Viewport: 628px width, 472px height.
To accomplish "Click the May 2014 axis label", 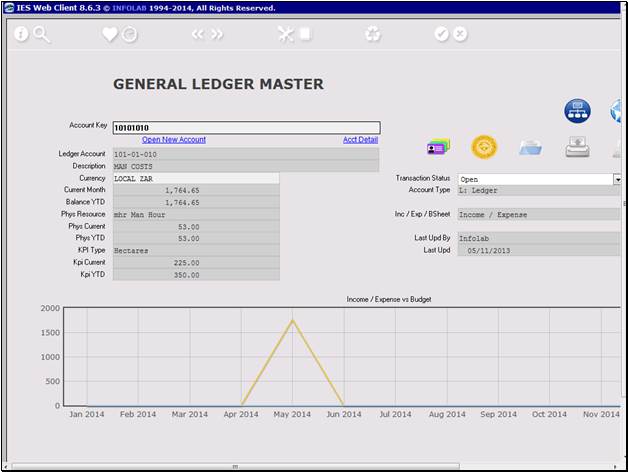I will click(292, 414).
